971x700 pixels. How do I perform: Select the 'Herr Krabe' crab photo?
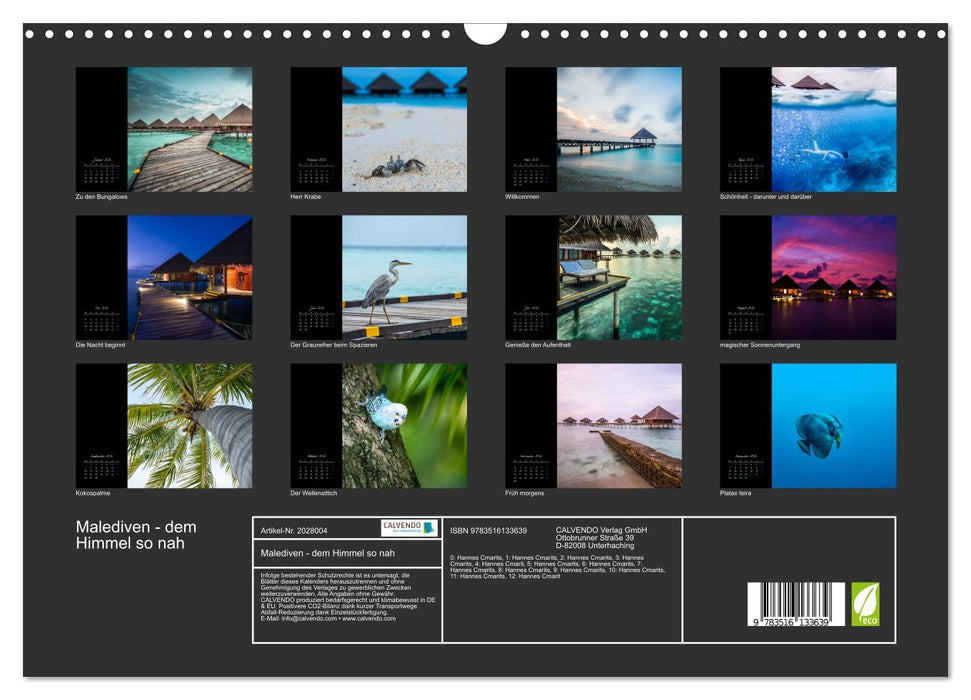tap(404, 129)
